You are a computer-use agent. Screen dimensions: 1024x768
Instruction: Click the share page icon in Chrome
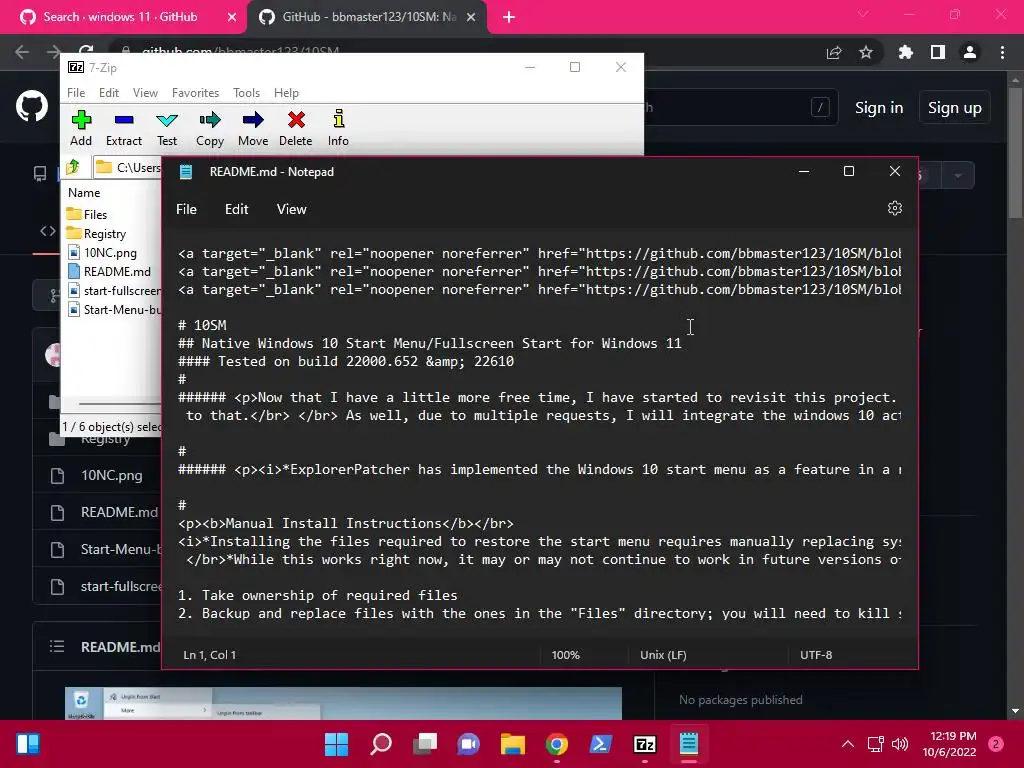pos(834,52)
